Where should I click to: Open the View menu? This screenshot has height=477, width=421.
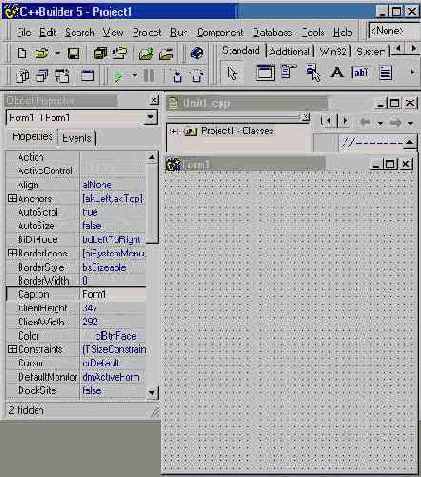click(113, 32)
